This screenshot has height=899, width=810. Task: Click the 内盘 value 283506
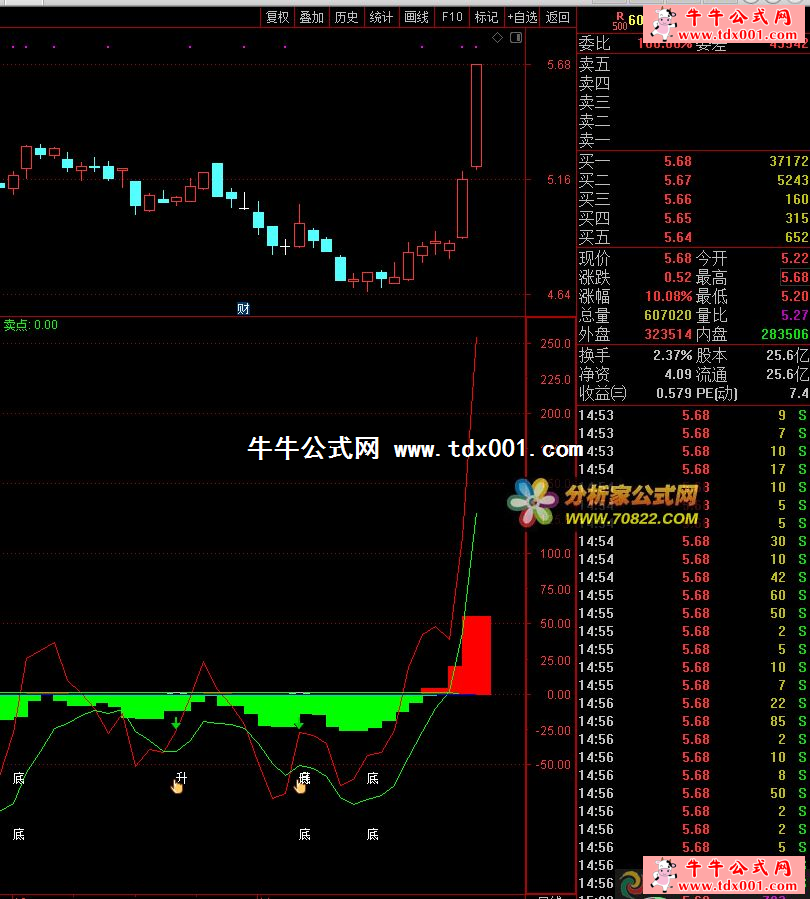(x=785, y=334)
